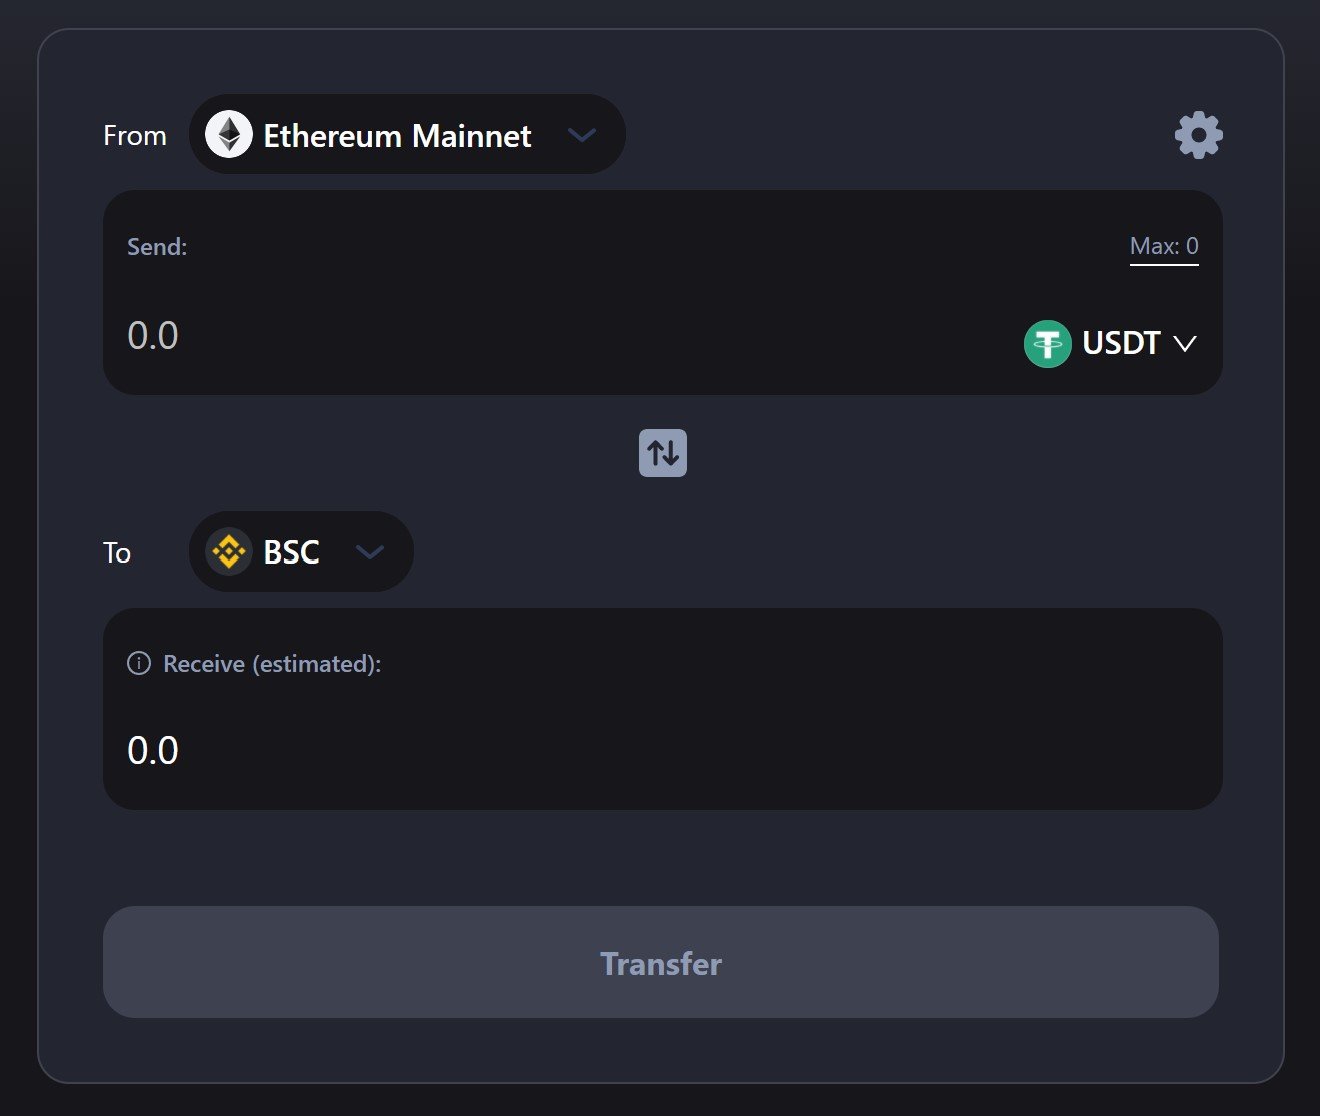The width and height of the screenshot is (1320, 1116).
Task: Expand the chevron next to BSC
Action: 370,552
